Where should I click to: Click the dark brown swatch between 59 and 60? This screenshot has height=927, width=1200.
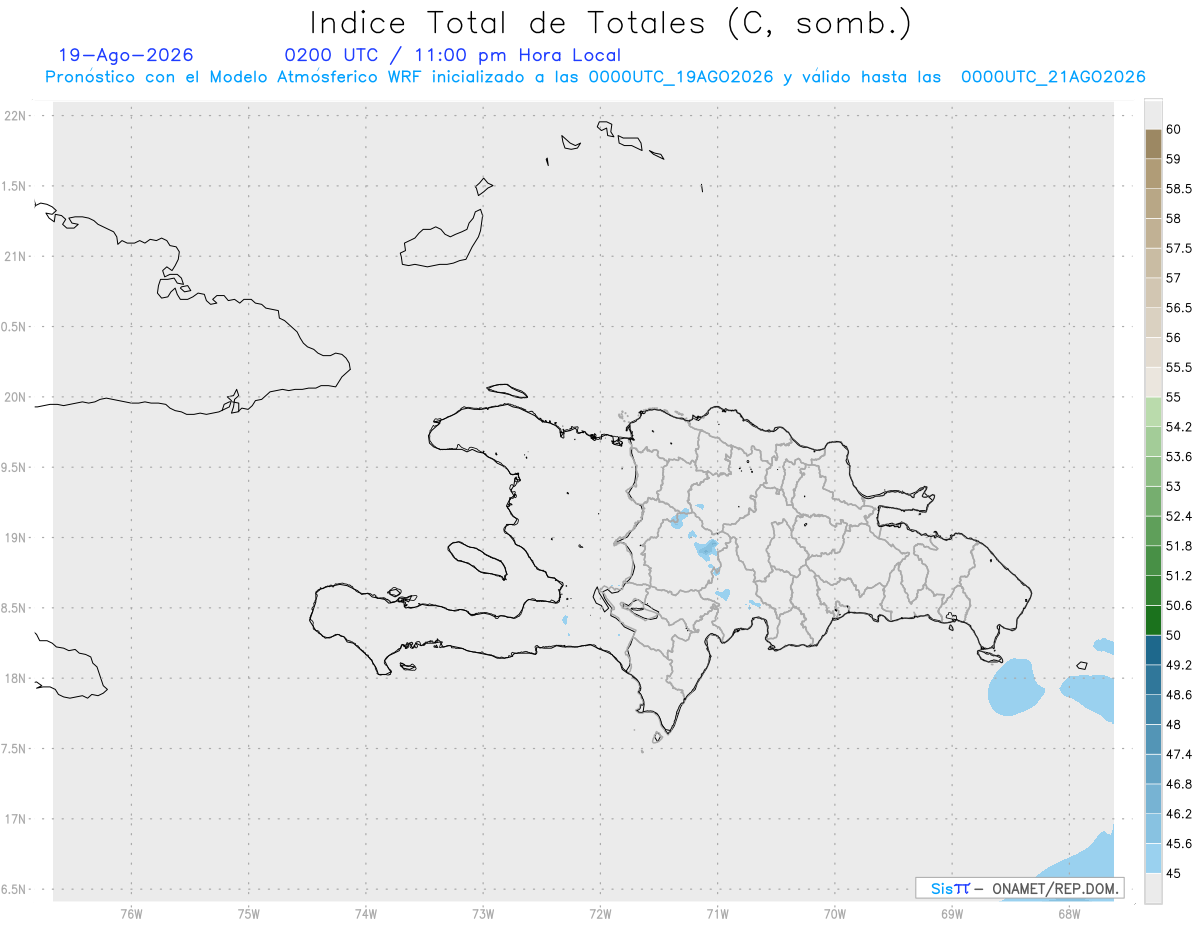(x=1152, y=144)
